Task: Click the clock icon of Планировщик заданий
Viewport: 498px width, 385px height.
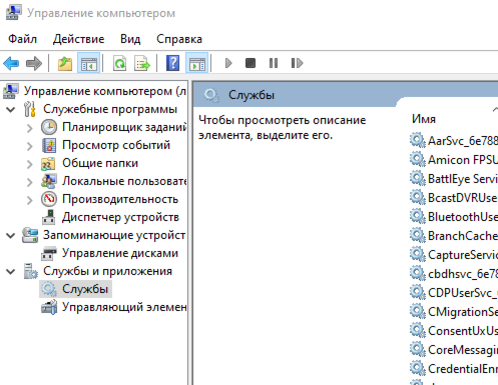Action: pos(49,127)
